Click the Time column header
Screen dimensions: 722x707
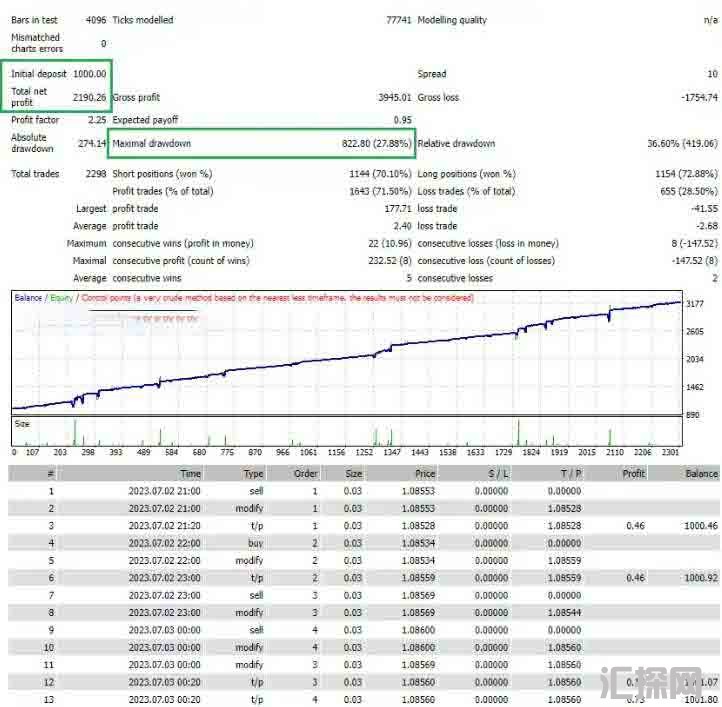point(190,474)
